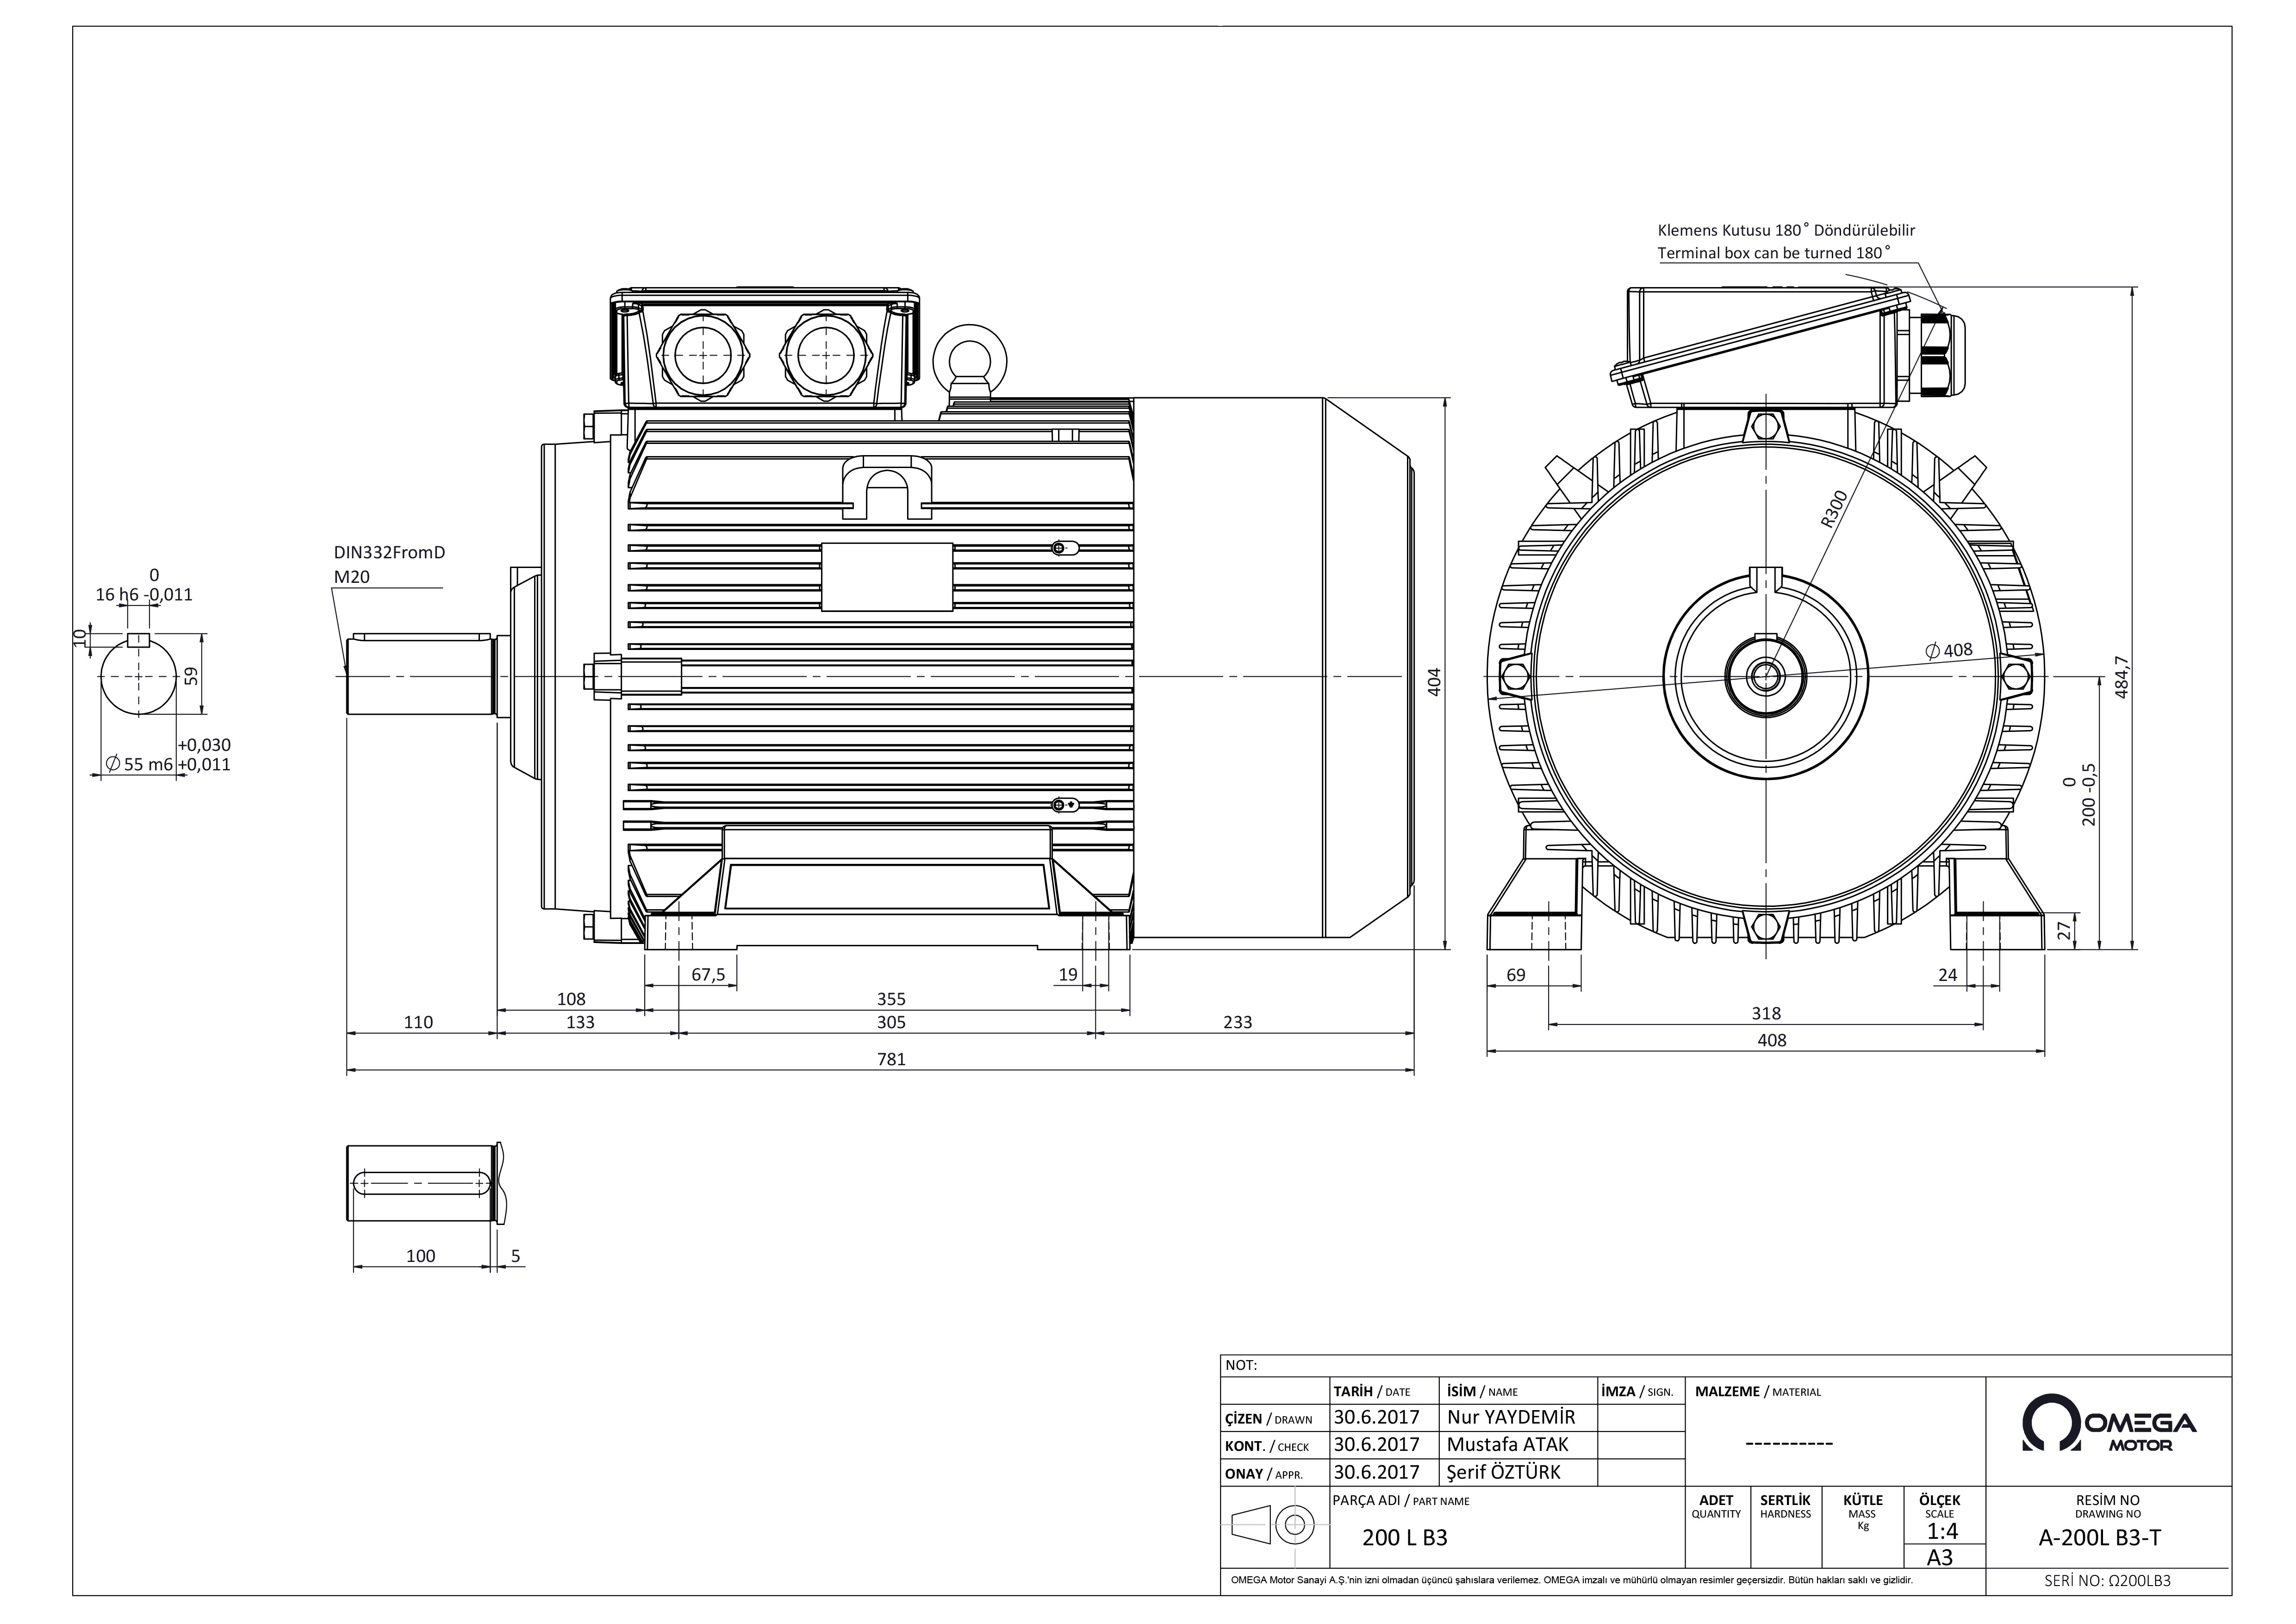Click the dimension value 67,5
The width and height of the screenshot is (2296, 1624).
point(708,974)
